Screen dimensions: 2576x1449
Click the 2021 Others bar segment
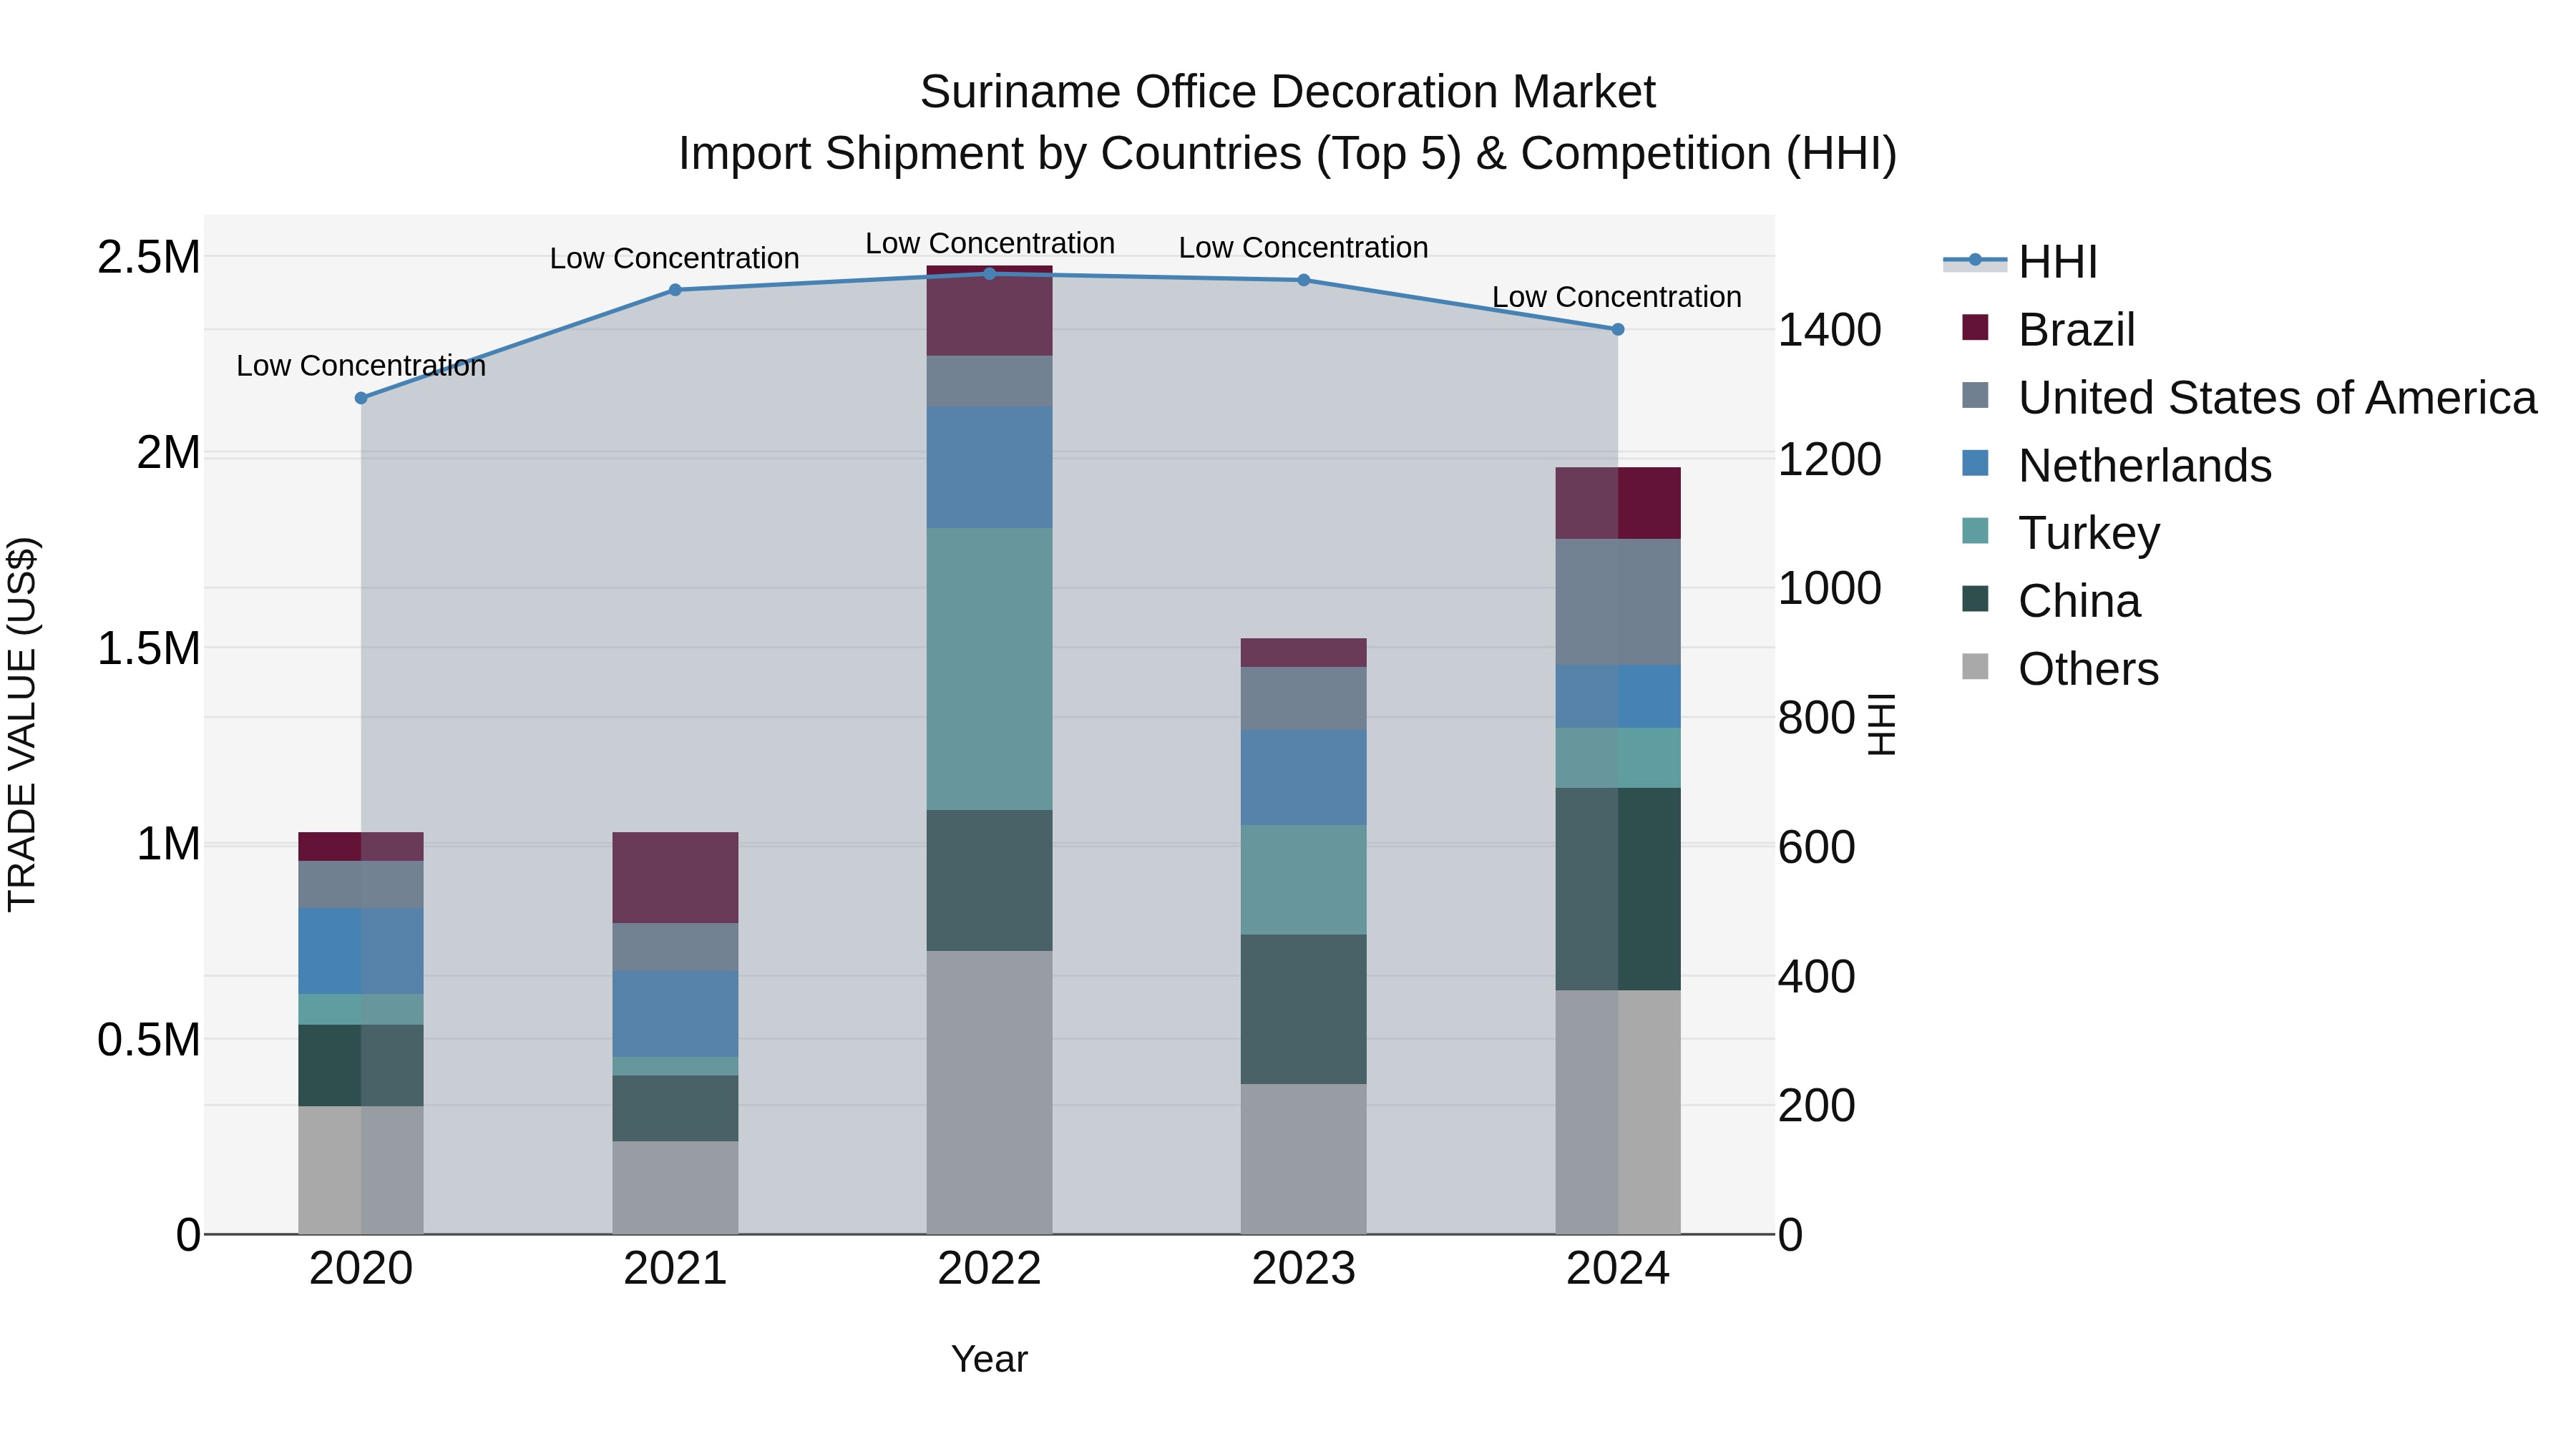(x=675, y=1188)
